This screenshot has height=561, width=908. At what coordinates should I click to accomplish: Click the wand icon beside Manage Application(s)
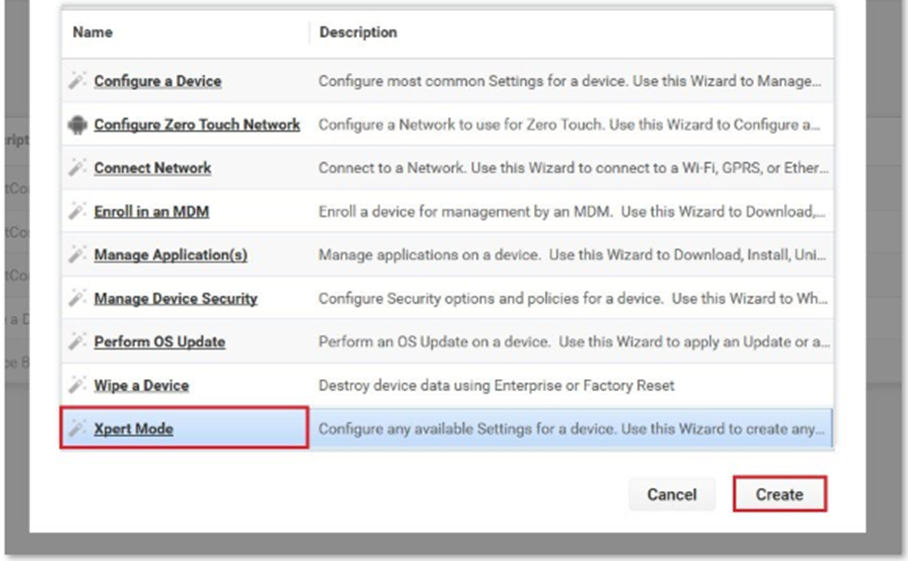(77, 255)
